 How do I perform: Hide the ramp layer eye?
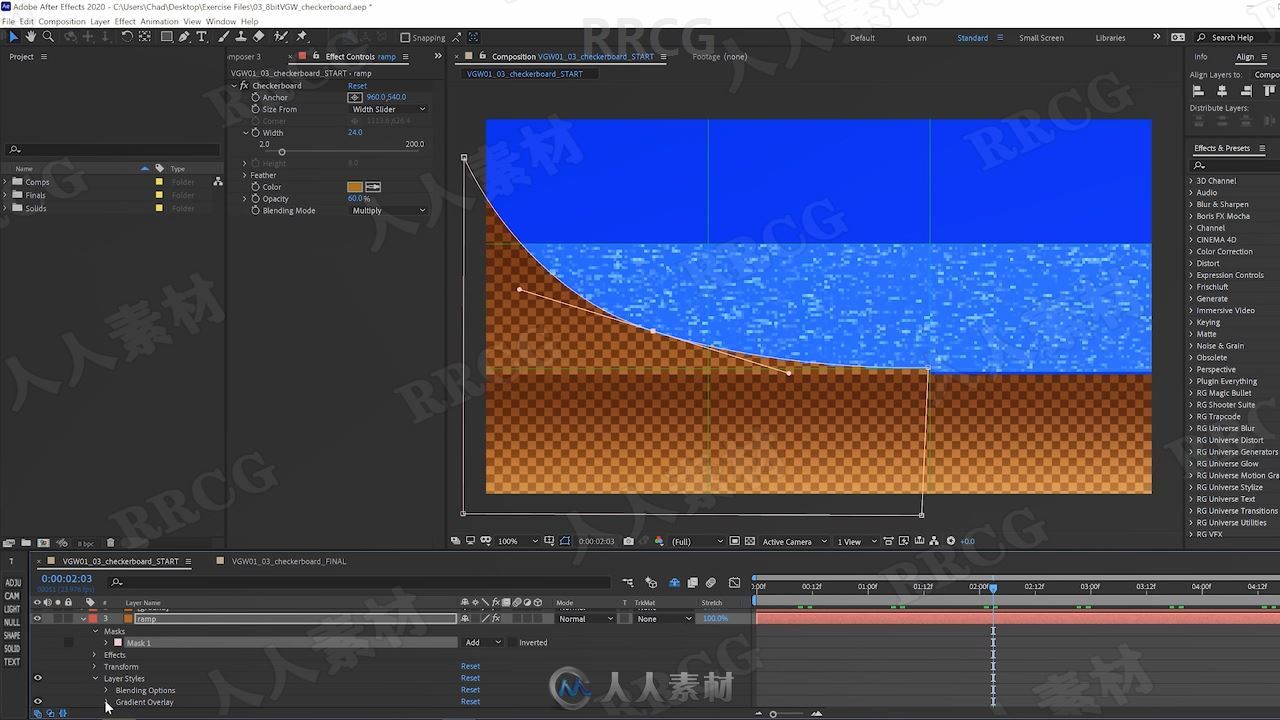(x=38, y=618)
